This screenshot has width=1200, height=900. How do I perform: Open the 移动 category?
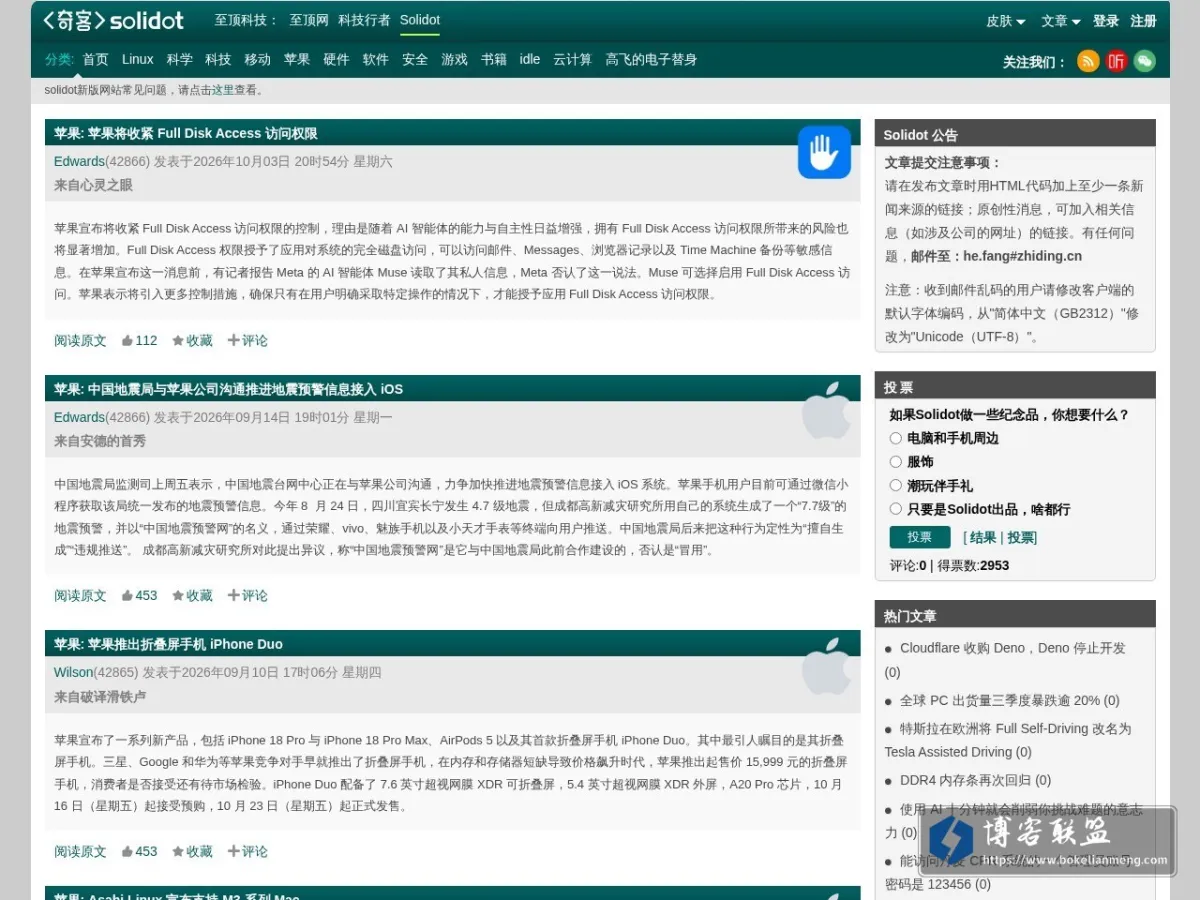(x=258, y=59)
